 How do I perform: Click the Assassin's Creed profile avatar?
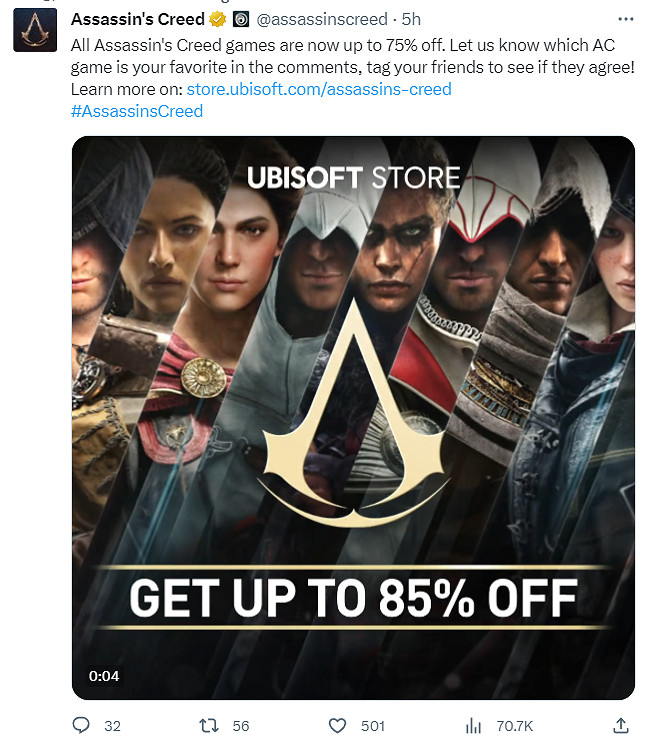coord(35,30)
